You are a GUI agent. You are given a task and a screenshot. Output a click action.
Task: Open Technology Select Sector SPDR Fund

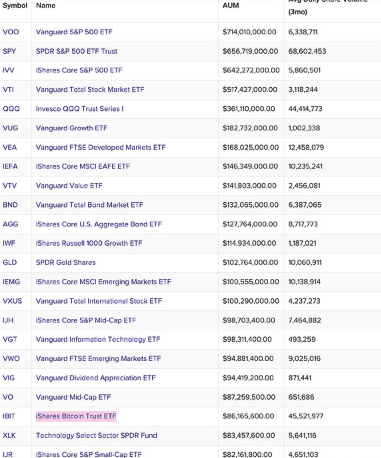point(97,436)
